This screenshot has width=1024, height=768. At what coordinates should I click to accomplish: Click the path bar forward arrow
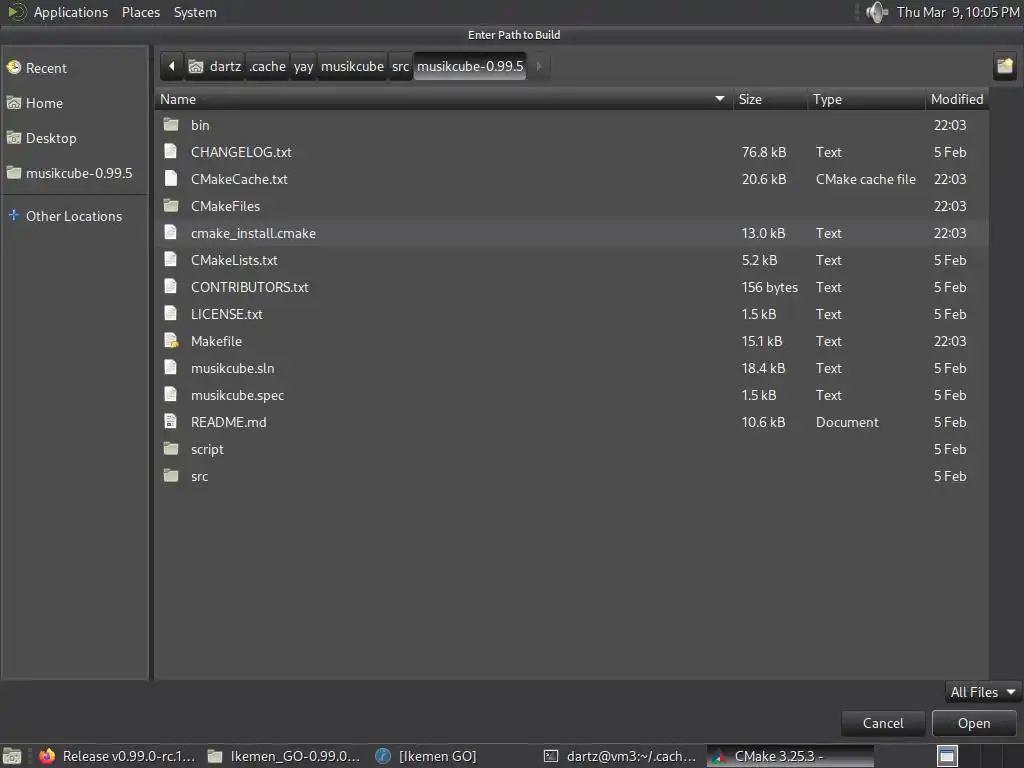(x=539, y=66)
